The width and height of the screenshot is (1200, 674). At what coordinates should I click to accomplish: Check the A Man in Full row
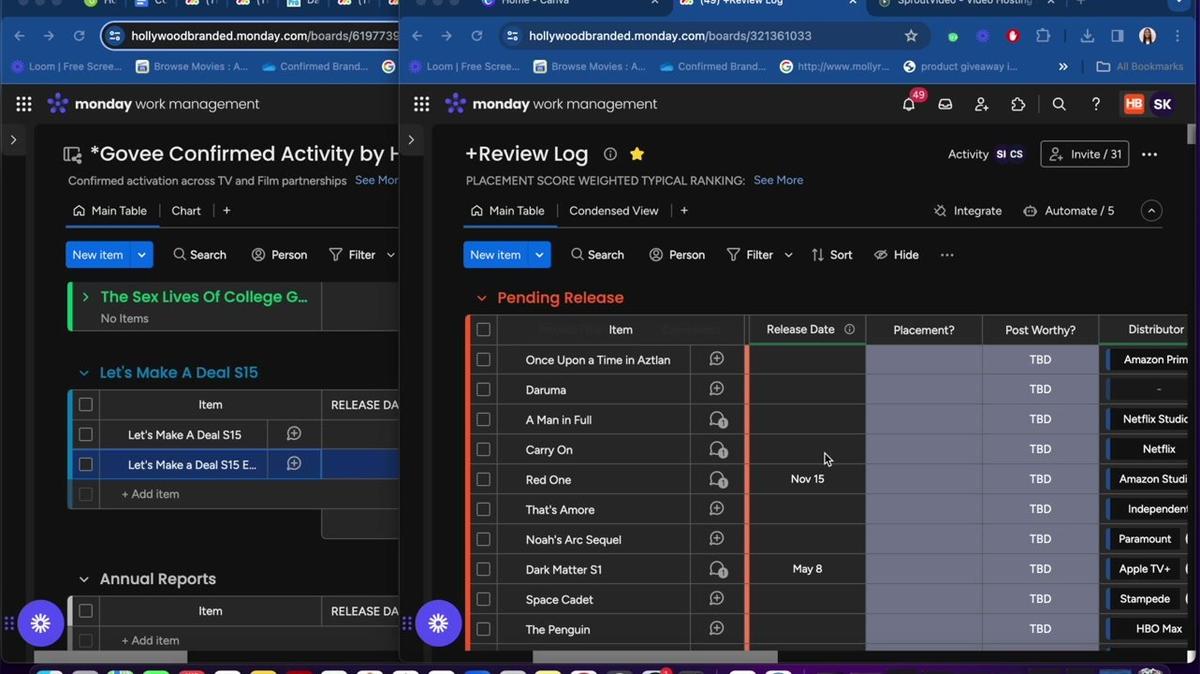(483, 419)
